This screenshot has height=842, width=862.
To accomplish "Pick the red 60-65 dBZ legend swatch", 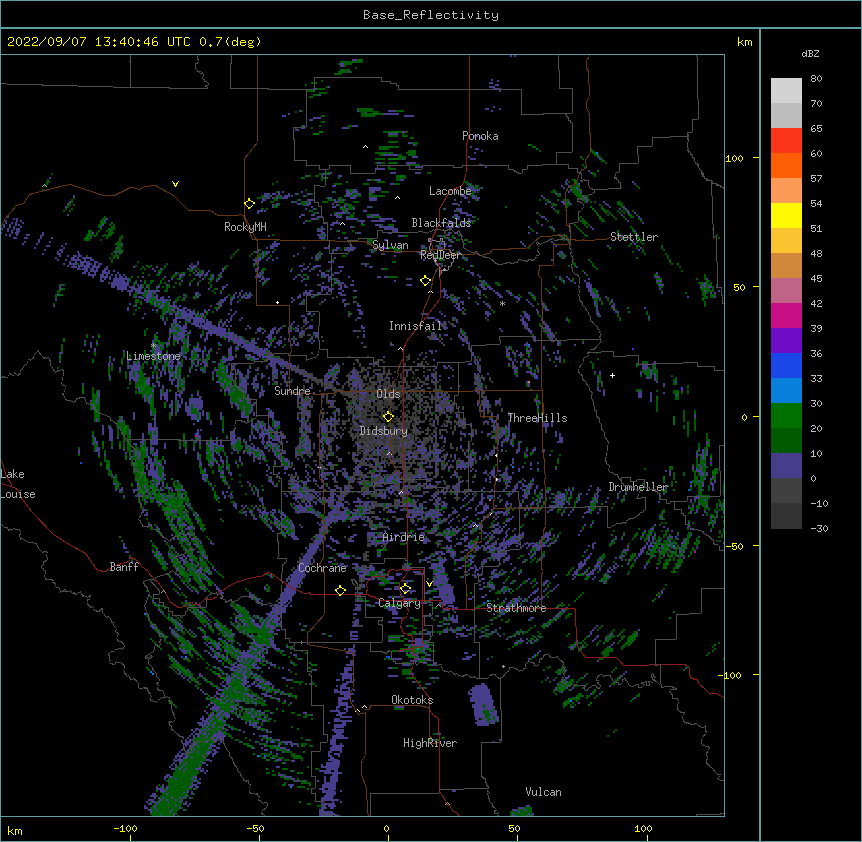I will point(786,141).
